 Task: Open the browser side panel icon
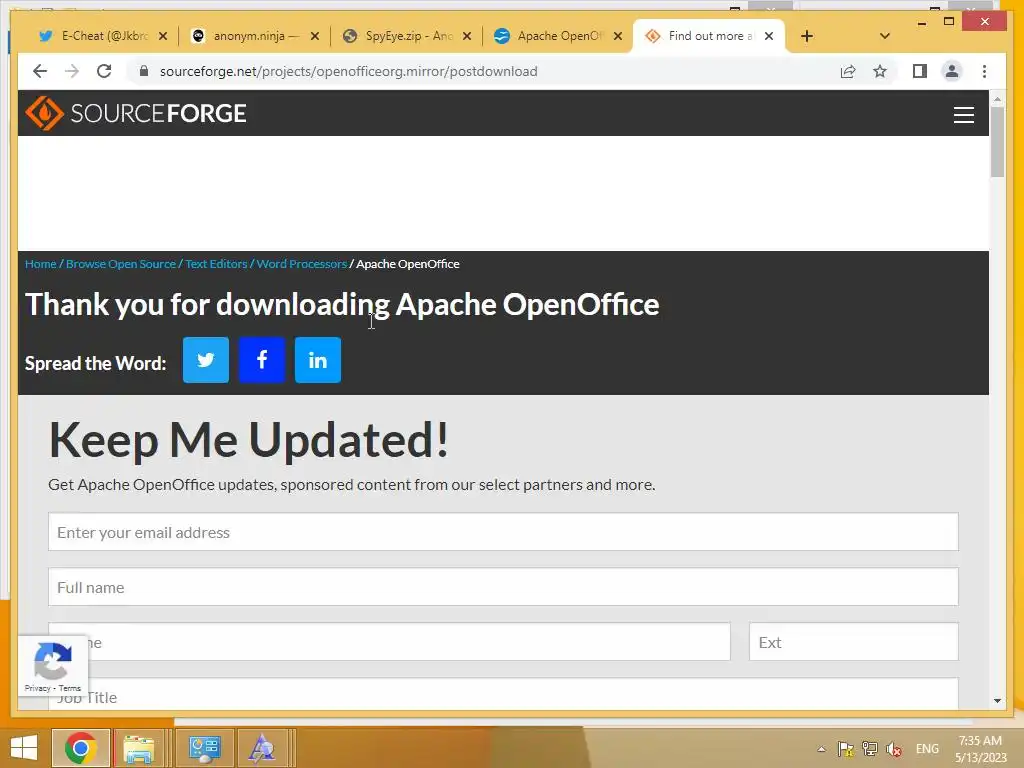[x=920, y=71]
